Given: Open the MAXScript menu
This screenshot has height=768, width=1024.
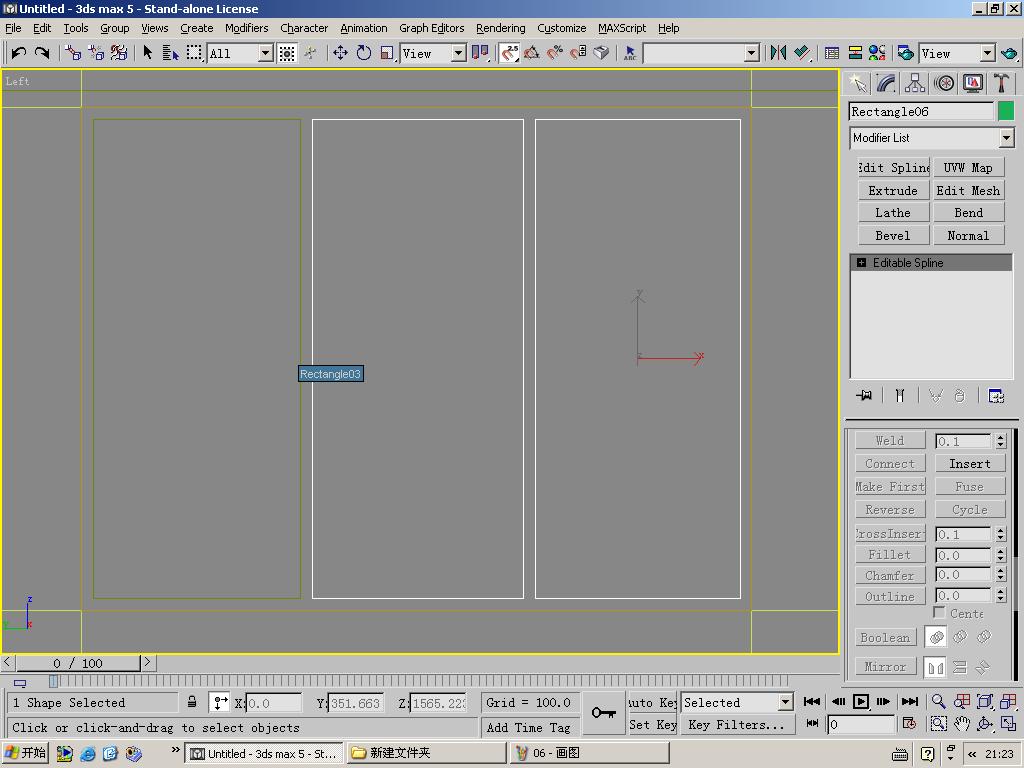Looking at the screenshot, I should click(622, 28).
